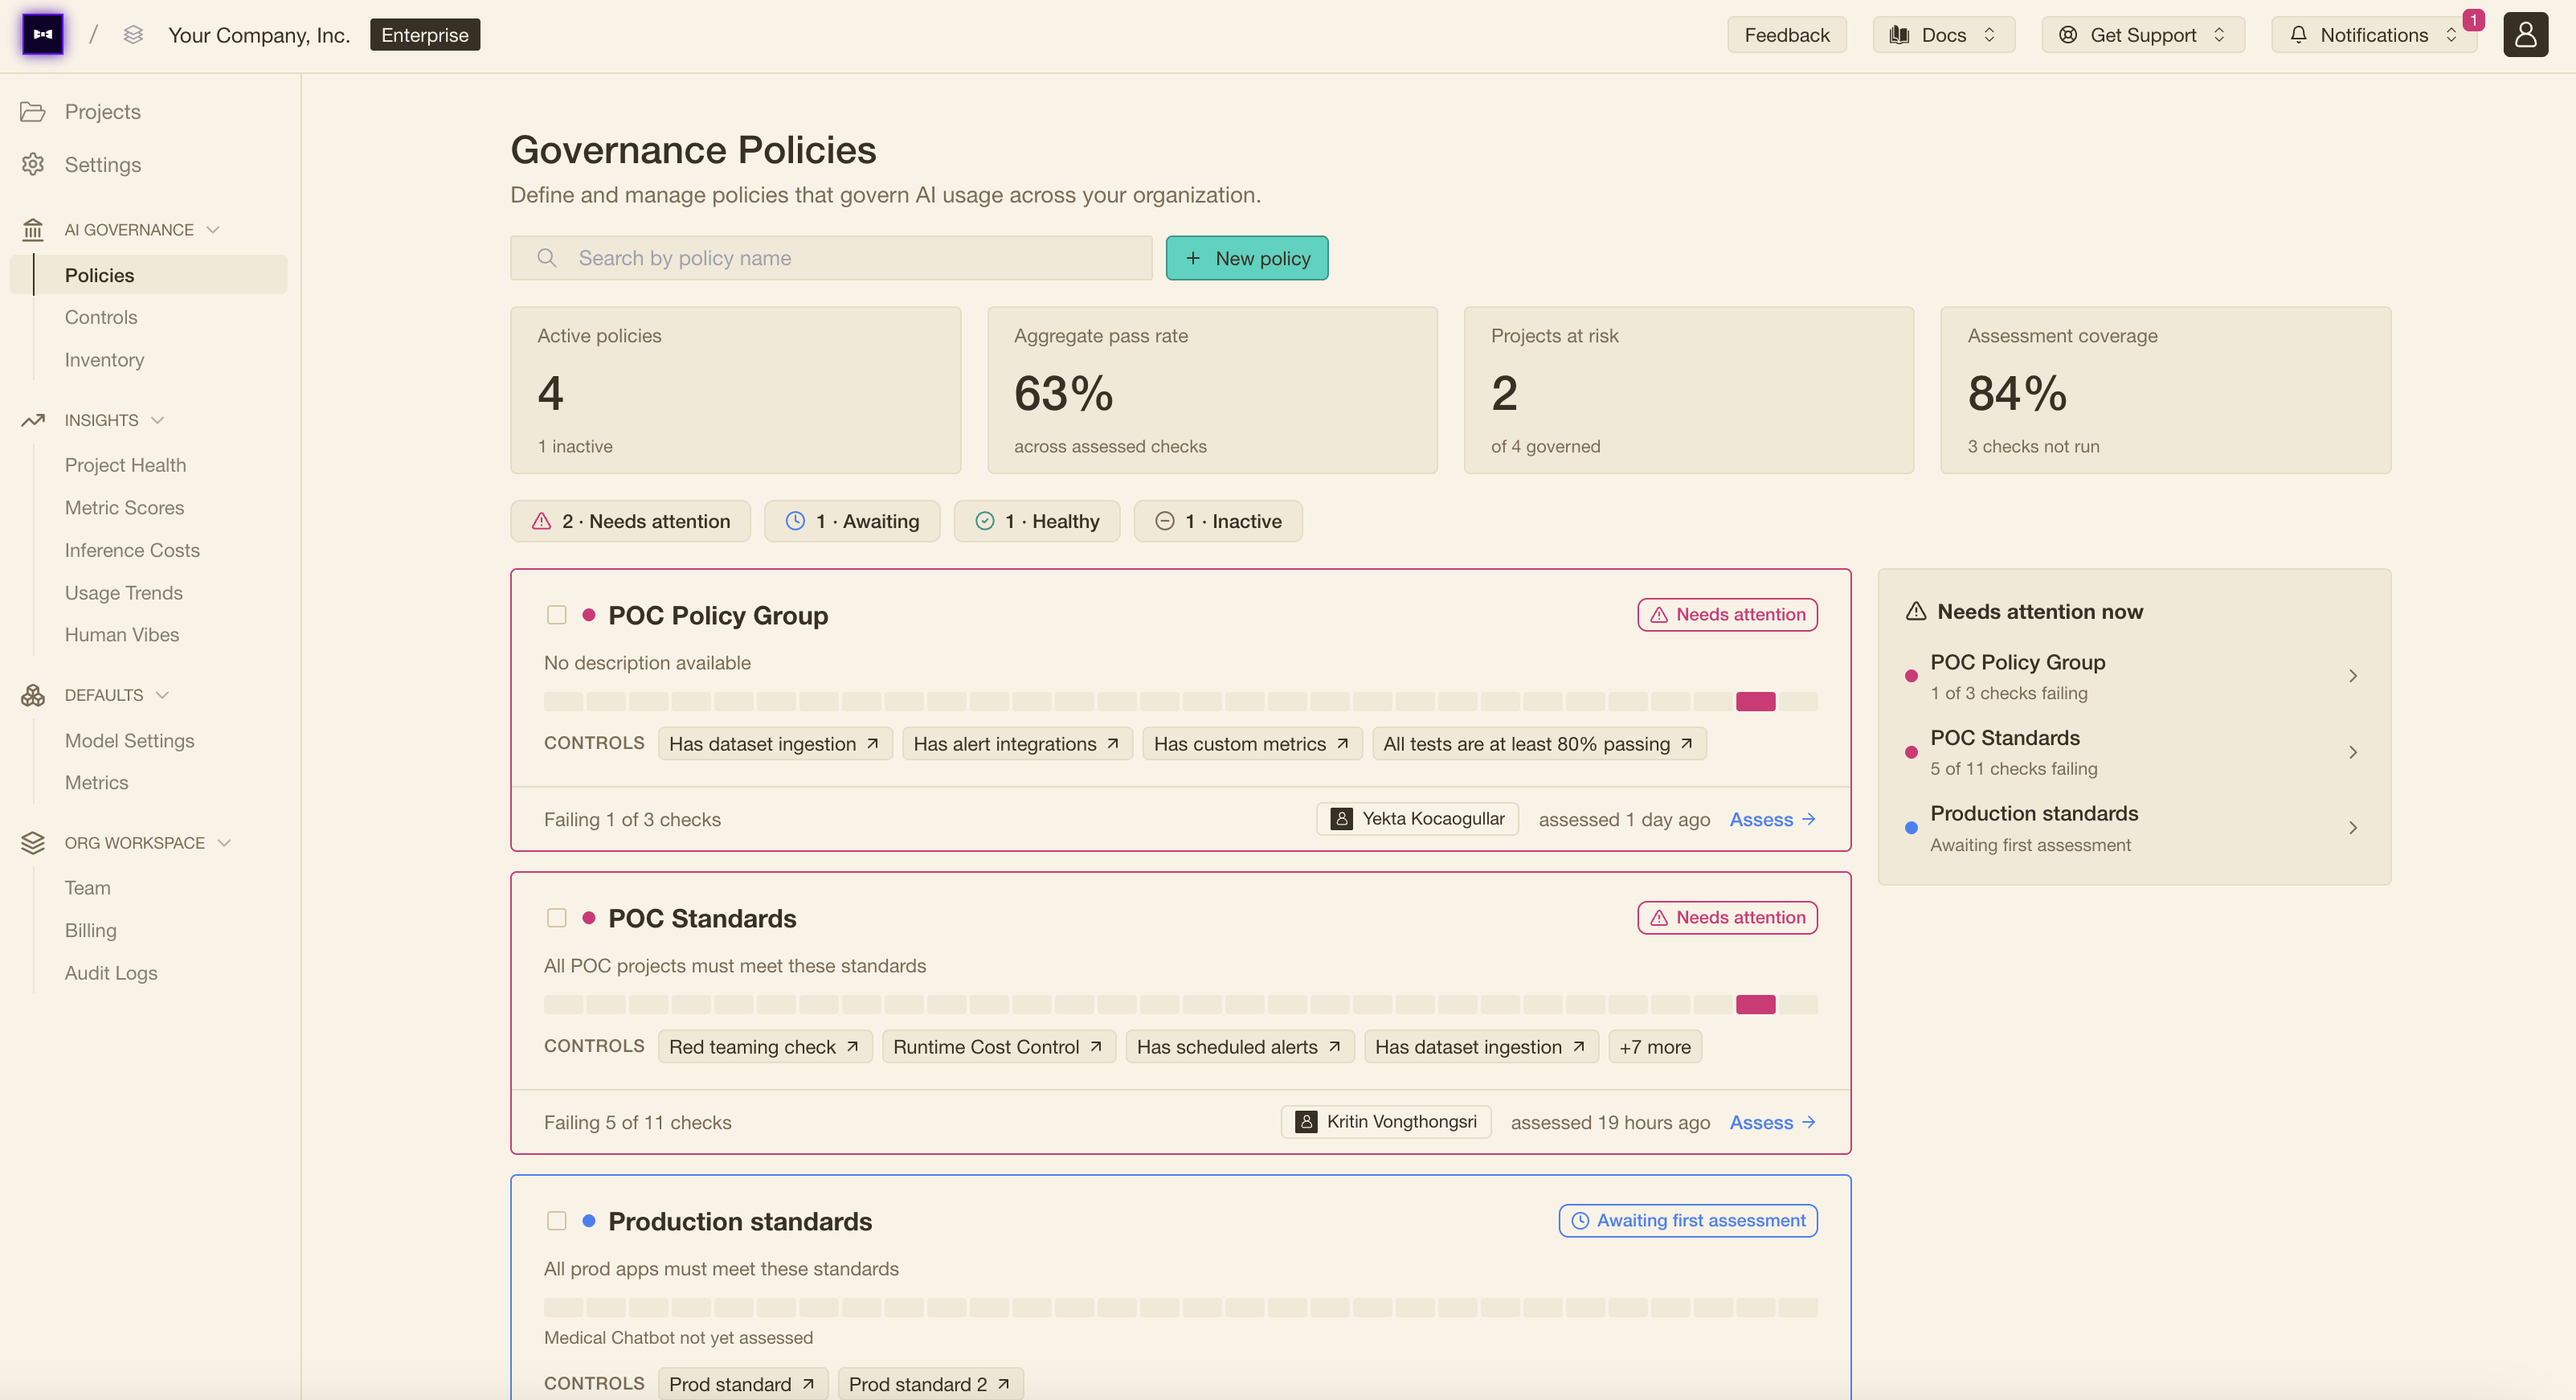Click red segment in POC Policy Group progress bar
The image size is (2576, 1400).
[1755, 701]
